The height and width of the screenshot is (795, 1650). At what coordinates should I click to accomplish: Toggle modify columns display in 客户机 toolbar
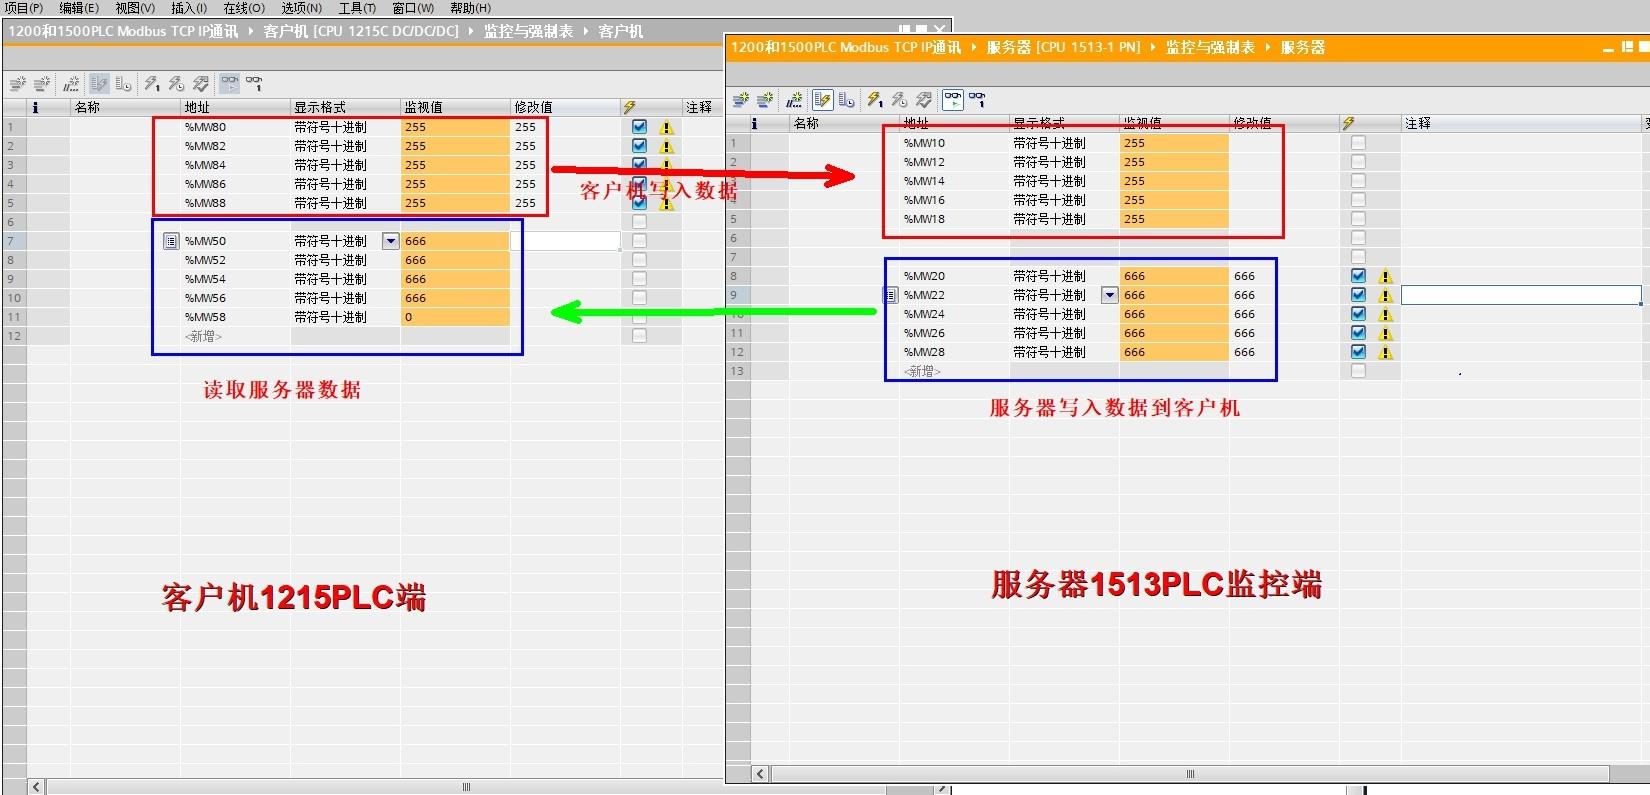pos(99,84)
